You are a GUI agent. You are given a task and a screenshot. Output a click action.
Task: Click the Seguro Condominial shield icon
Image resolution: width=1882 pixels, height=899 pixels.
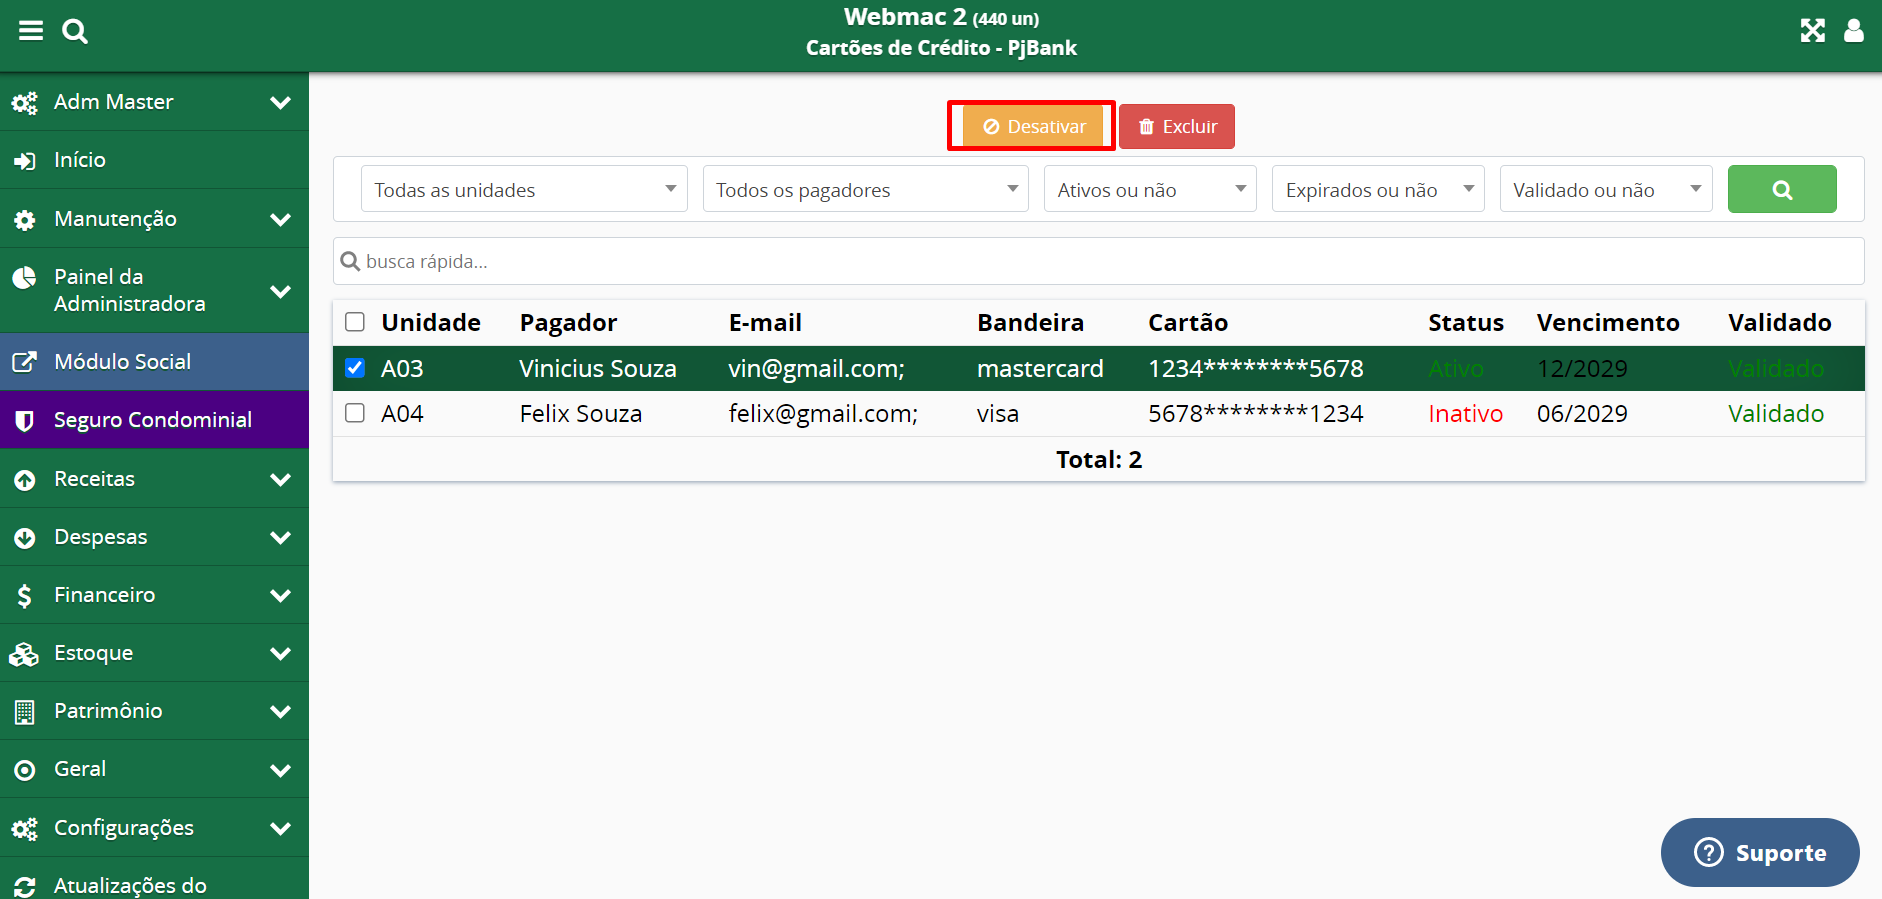(25, 420)
